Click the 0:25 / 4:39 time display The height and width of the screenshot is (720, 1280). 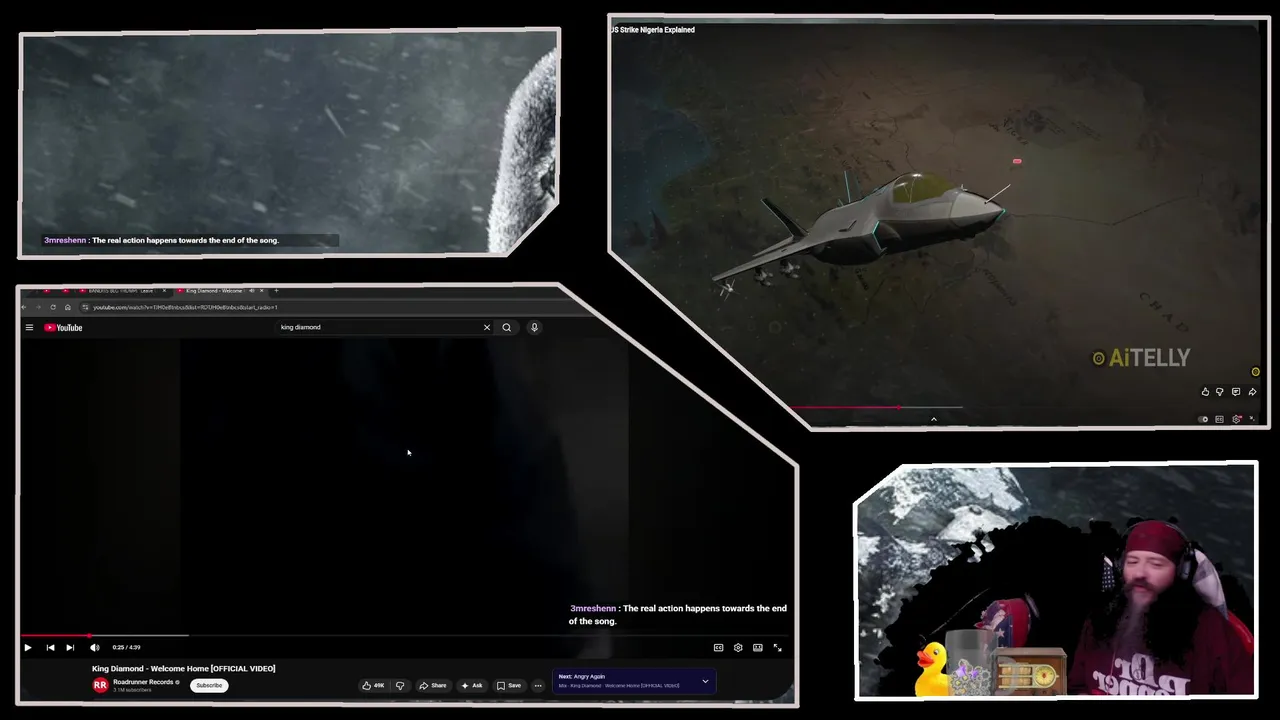(126, 647)
